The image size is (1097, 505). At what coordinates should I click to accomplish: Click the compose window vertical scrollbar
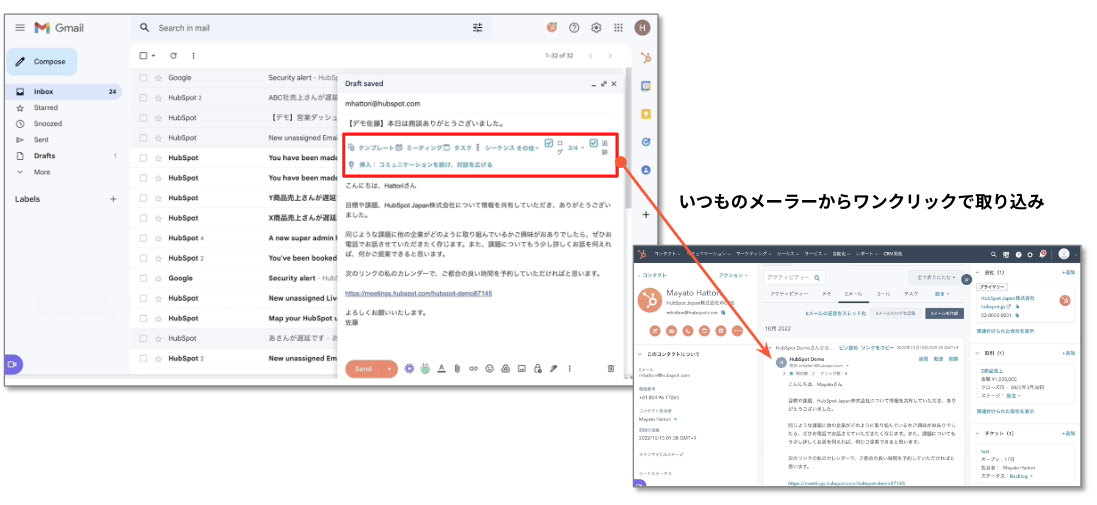click(628, 140)
